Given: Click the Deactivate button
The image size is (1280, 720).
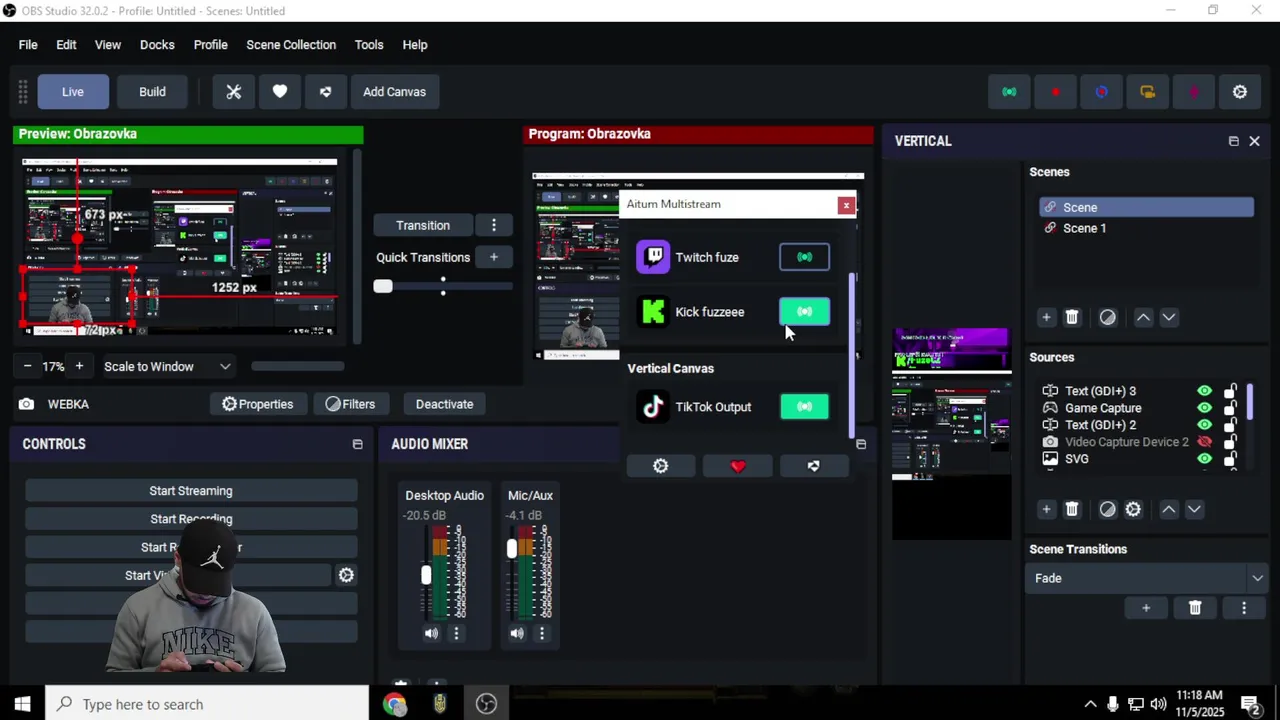Looking at the screenshot, I should click(444, 404).
